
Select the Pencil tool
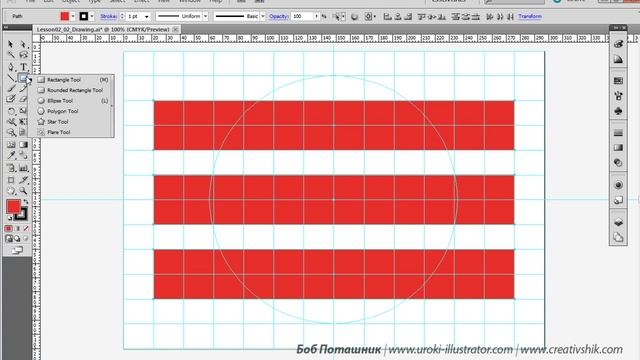pyautogui.click(x=24, y=89)
